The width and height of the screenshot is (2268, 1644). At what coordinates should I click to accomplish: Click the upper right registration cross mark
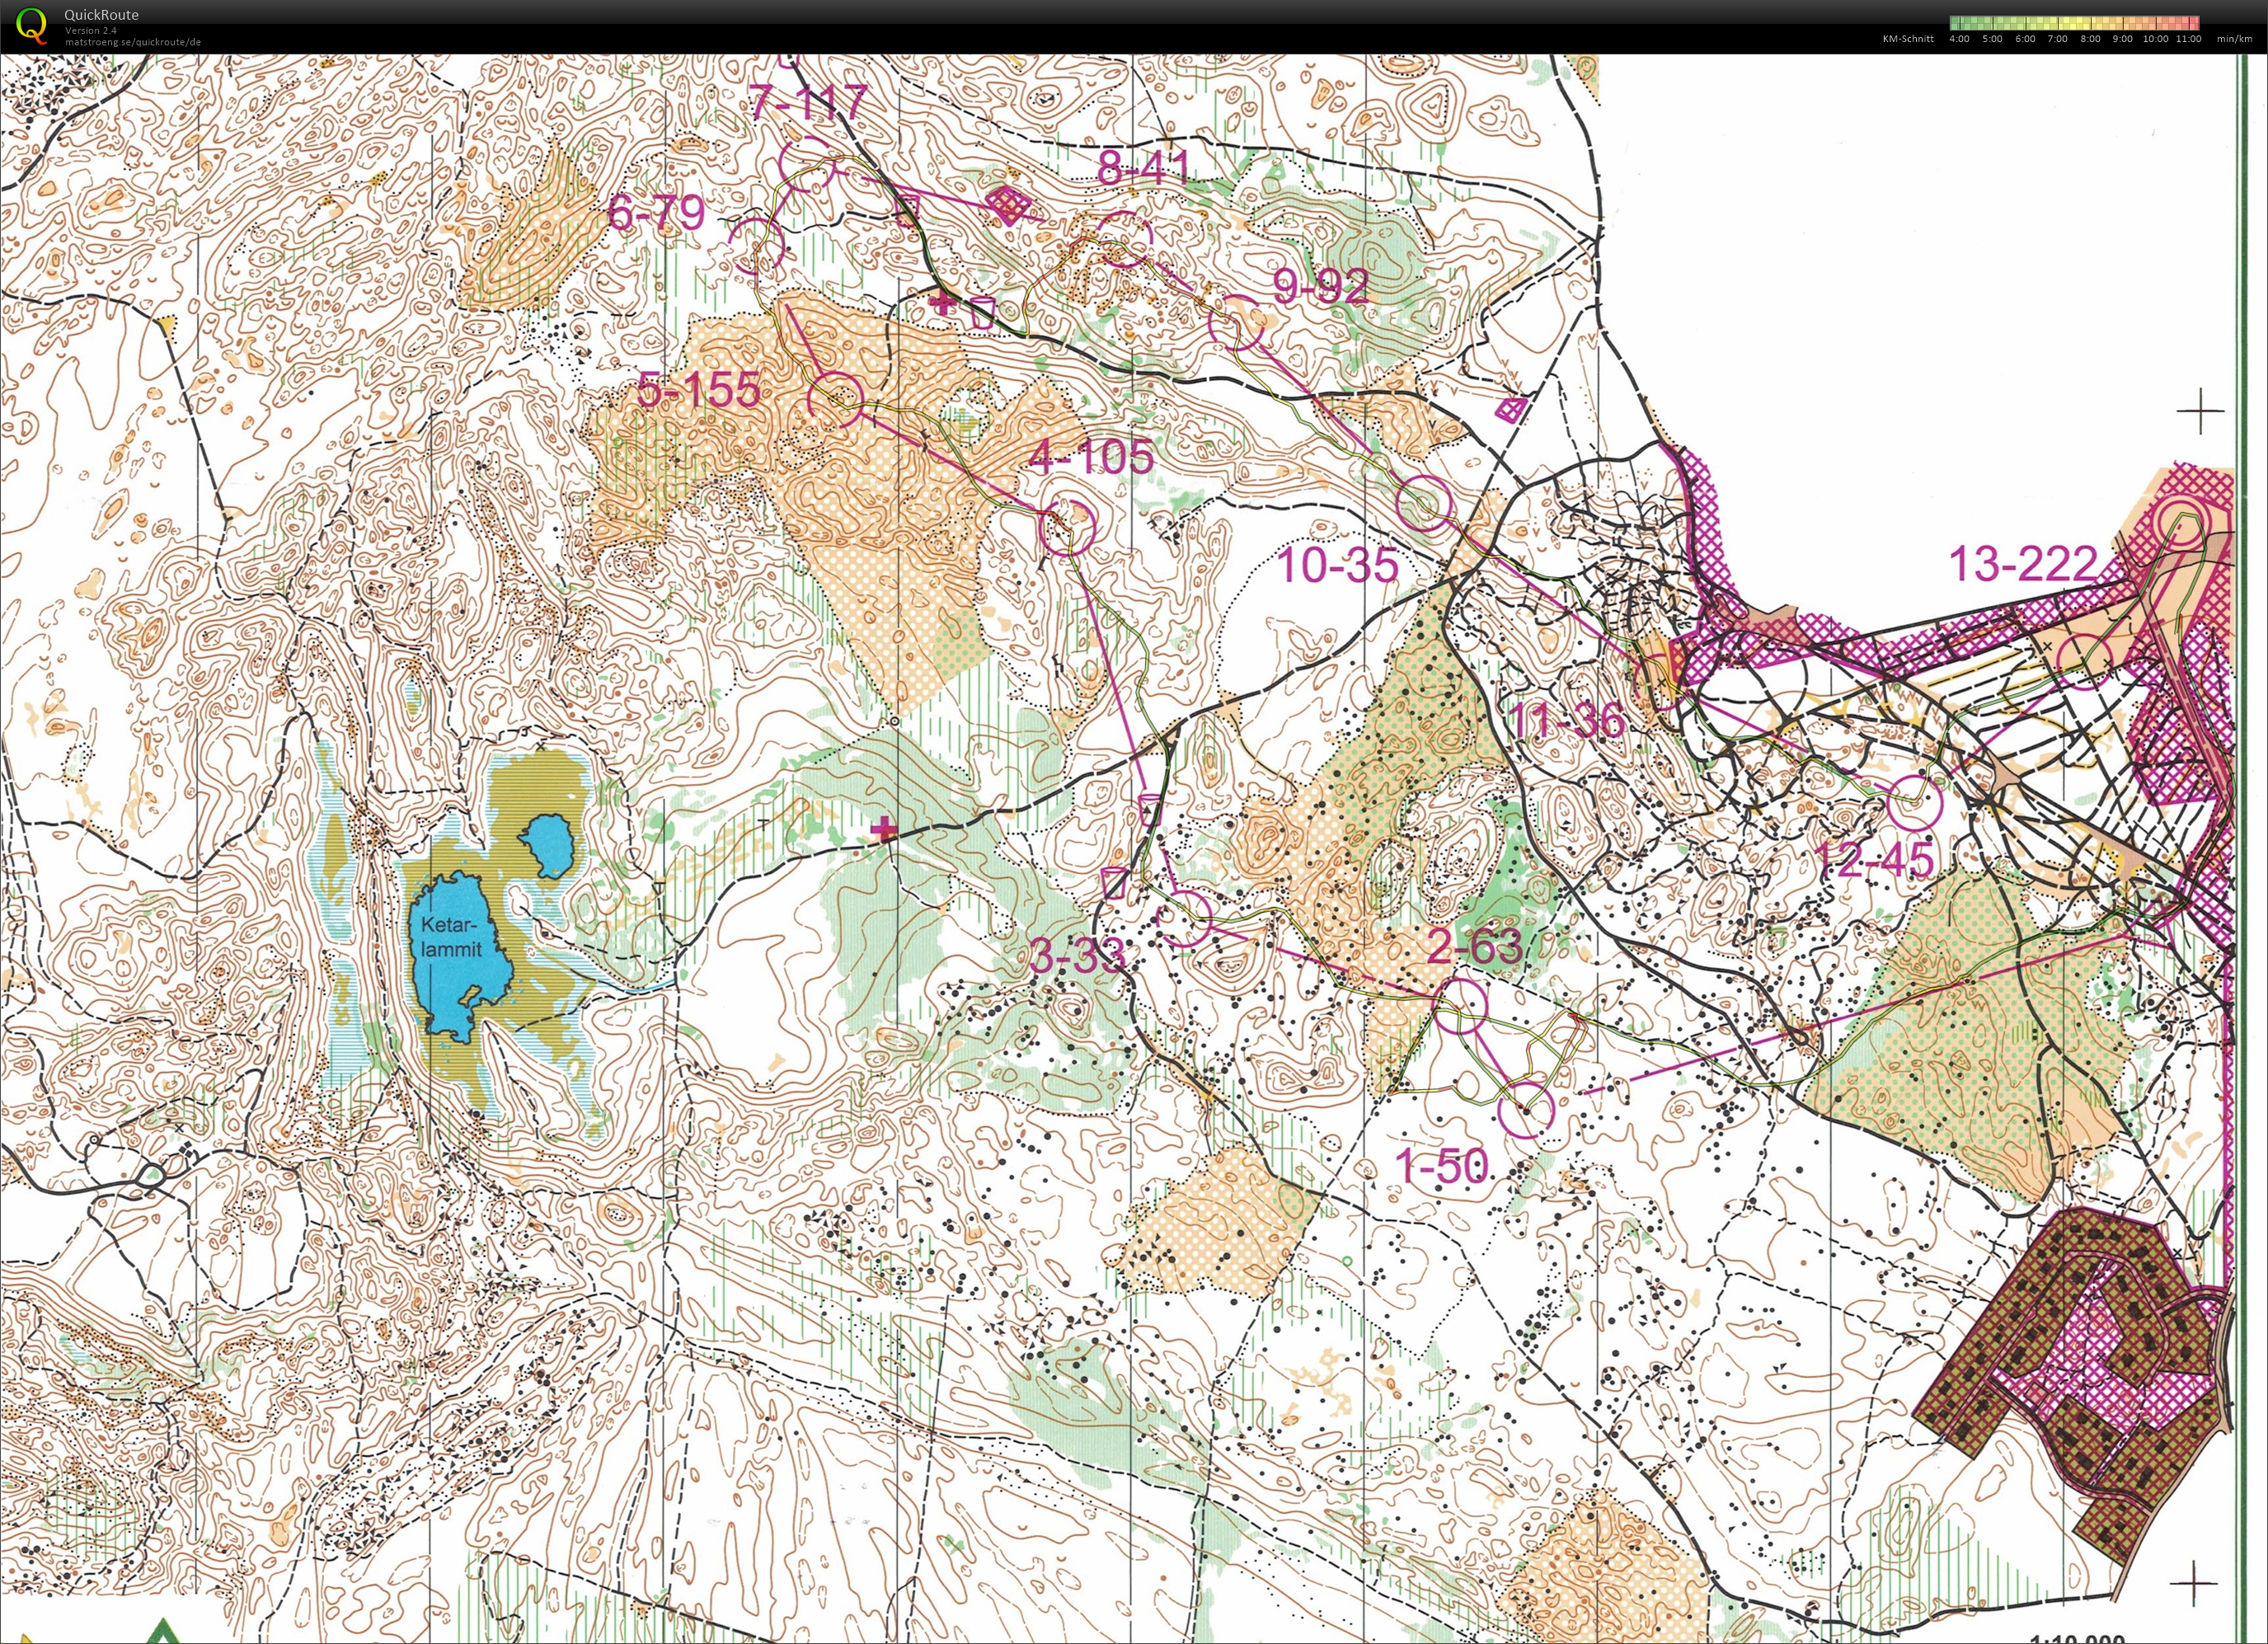[x=2200, y=411]
